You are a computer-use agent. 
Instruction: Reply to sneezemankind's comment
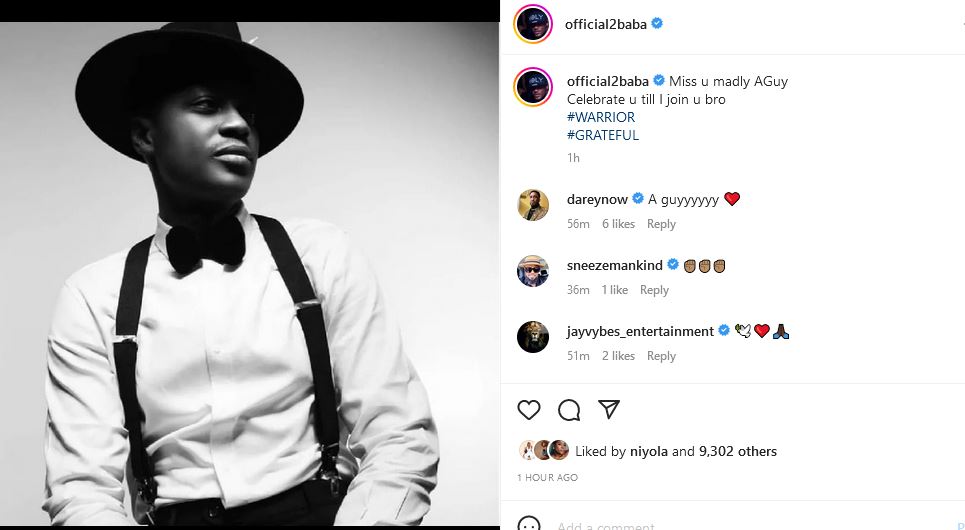pos(654,290)
